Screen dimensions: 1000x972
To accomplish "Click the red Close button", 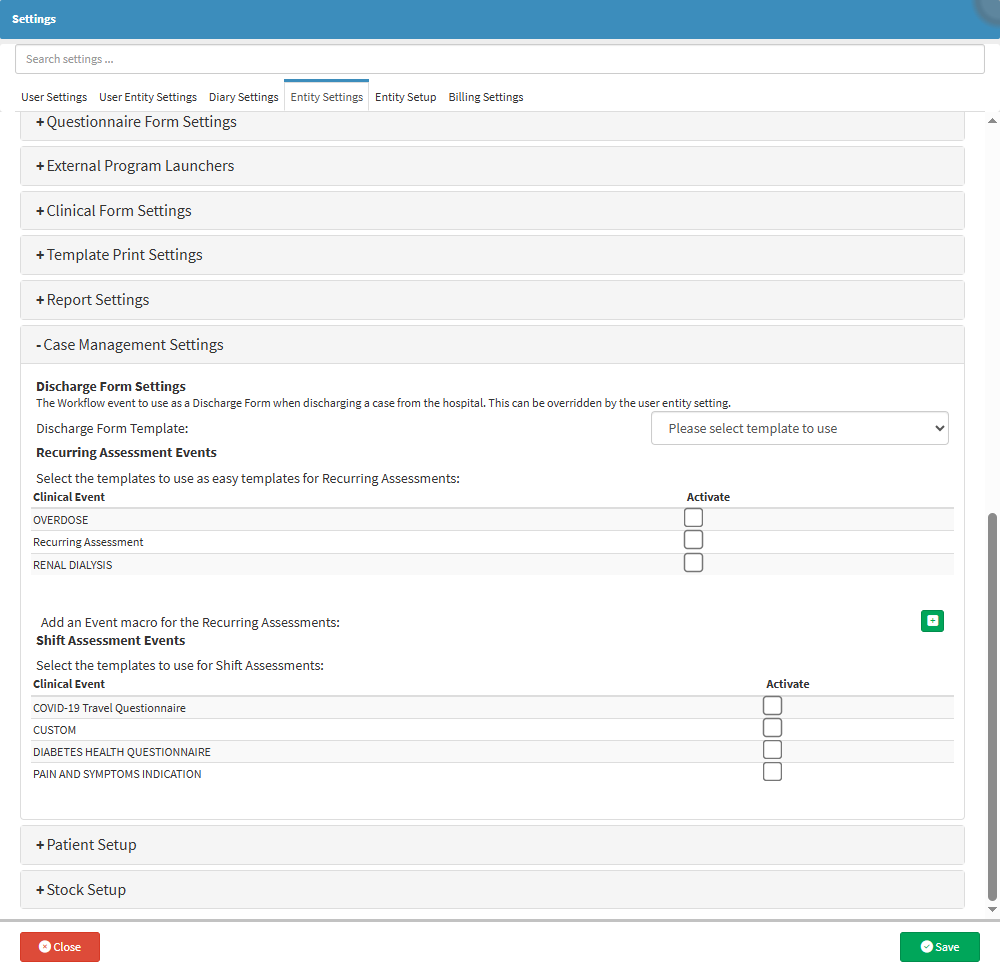I will (60, 947).
